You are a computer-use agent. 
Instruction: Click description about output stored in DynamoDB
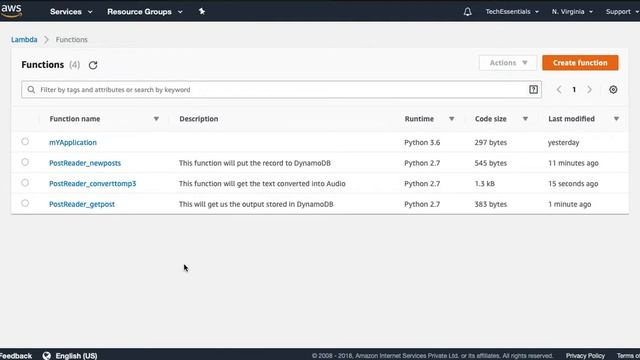(x=256, y=204)
